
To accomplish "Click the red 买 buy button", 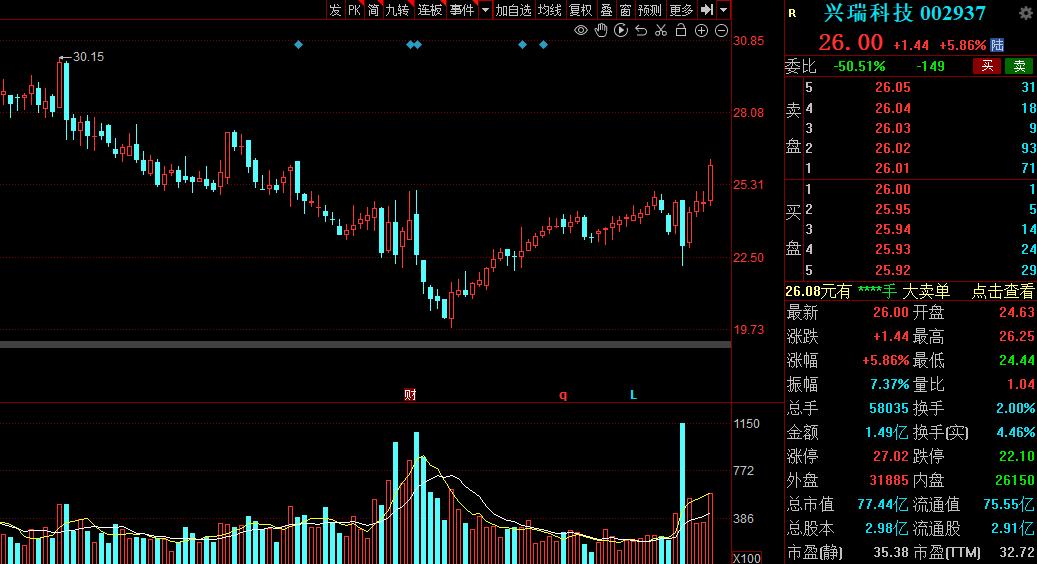I will tap(987, 65).
